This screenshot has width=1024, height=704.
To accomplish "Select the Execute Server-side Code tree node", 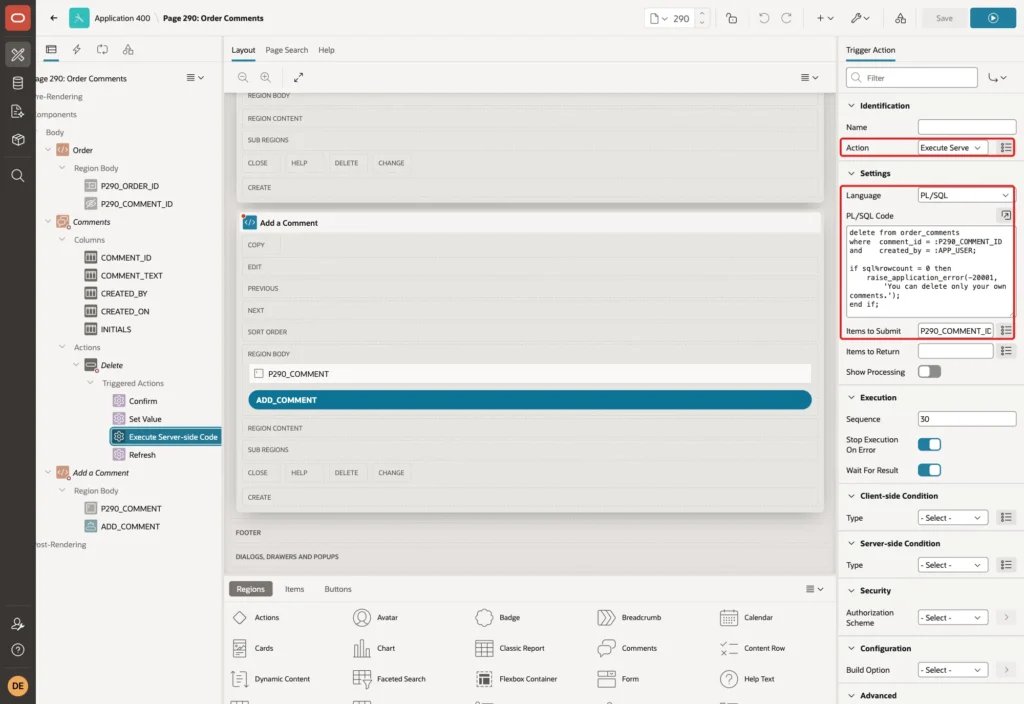I will pyautogui.click(x=166, y=437).
